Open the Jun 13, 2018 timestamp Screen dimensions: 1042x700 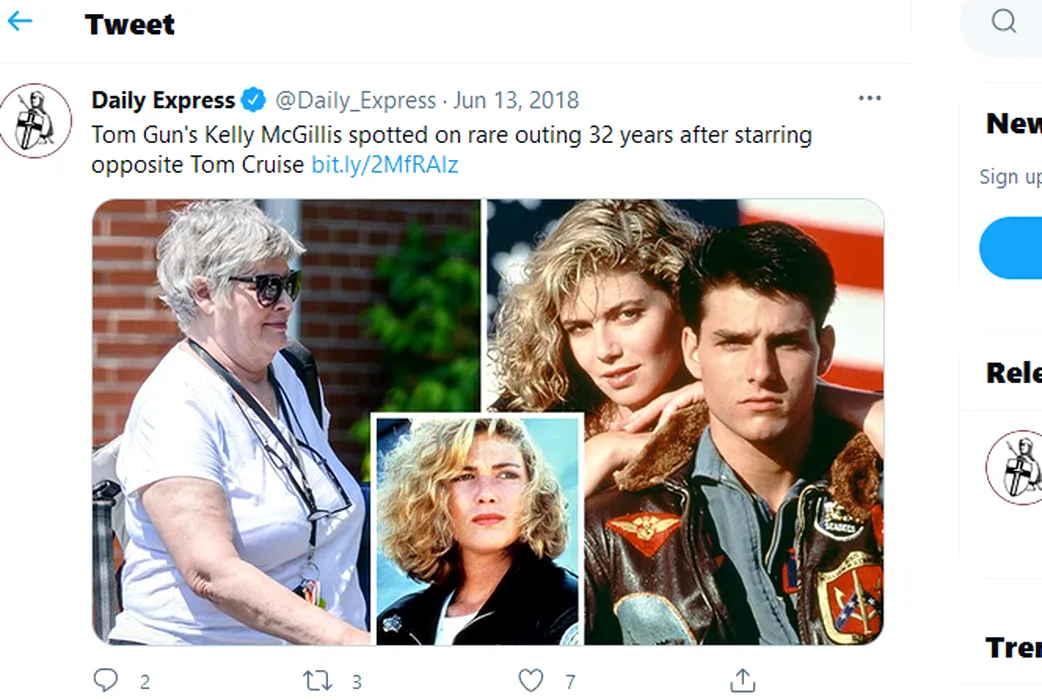pyautogui.click(x=516, y=100)
